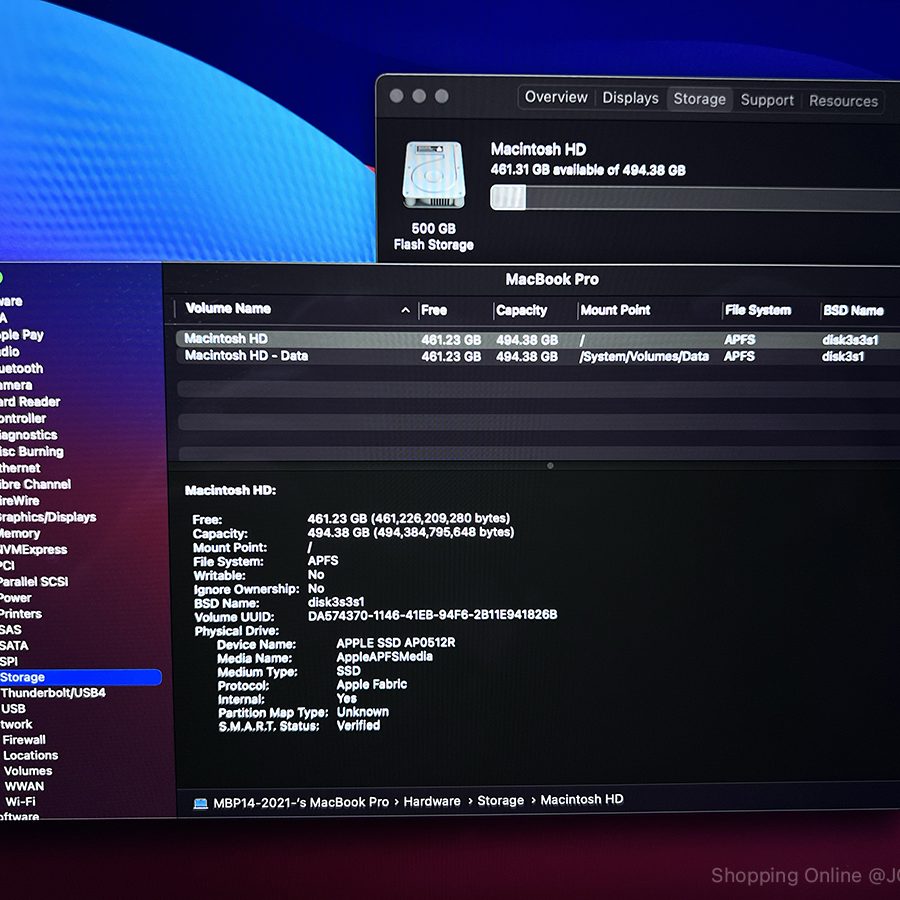Select the Macintosh HD - Data row
Screen dimensions: 900x900
(x=537, y=356)
